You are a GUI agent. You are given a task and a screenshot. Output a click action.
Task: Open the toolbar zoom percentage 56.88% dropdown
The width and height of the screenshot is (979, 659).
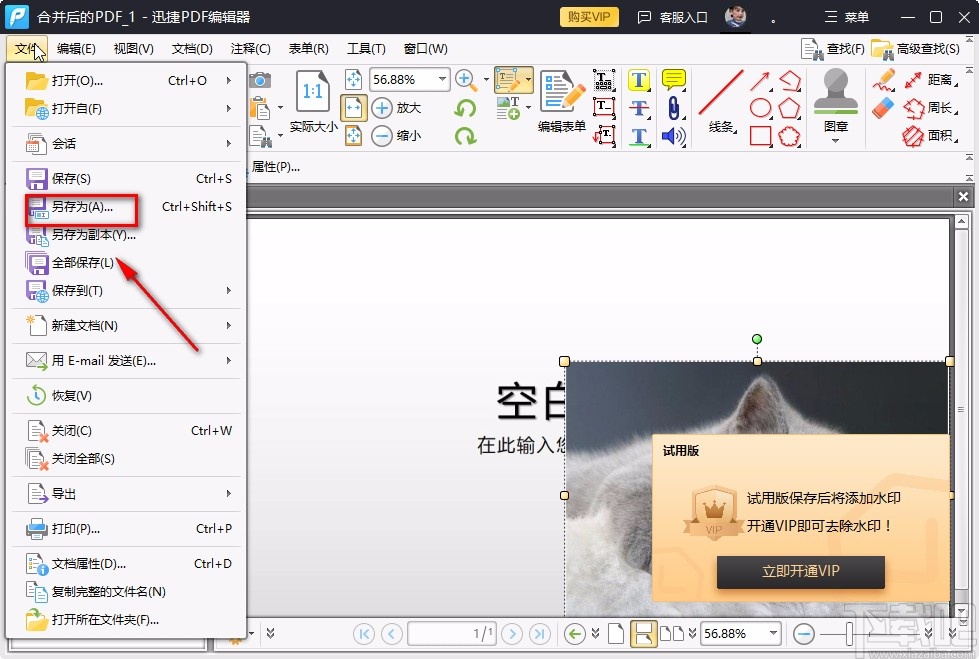pos(442,79)
